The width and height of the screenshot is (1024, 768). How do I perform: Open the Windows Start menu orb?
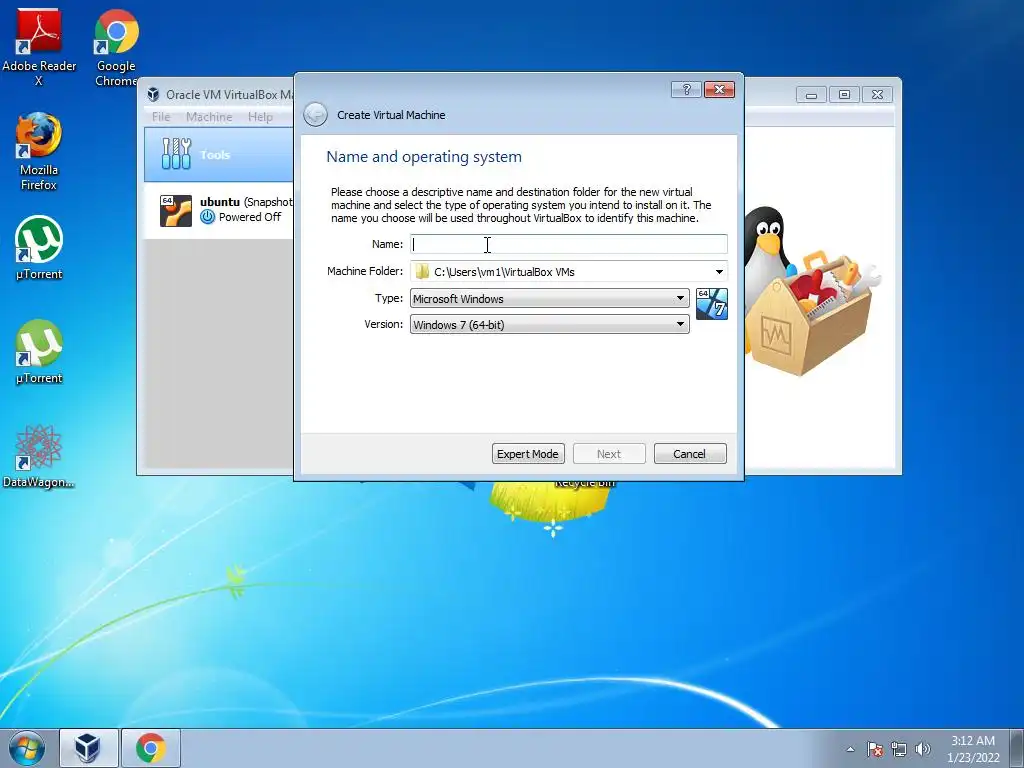pos(26,748)
